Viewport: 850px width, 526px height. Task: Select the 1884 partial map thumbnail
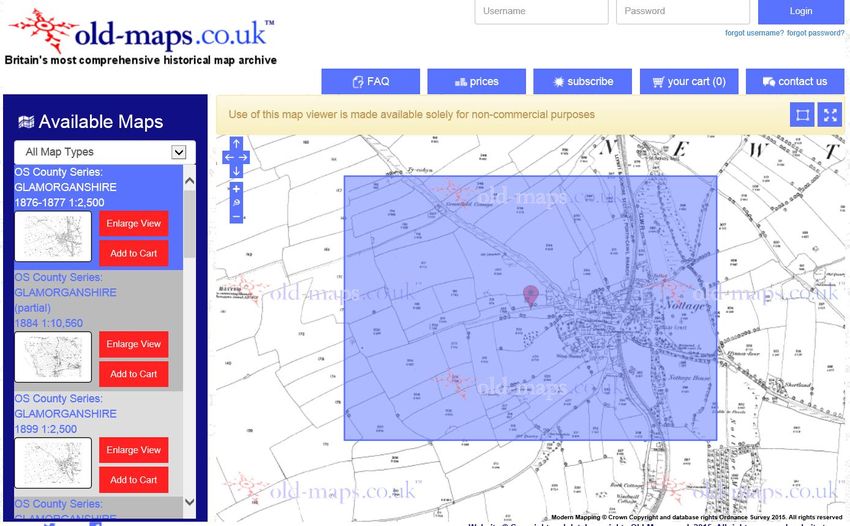[53, 357]
